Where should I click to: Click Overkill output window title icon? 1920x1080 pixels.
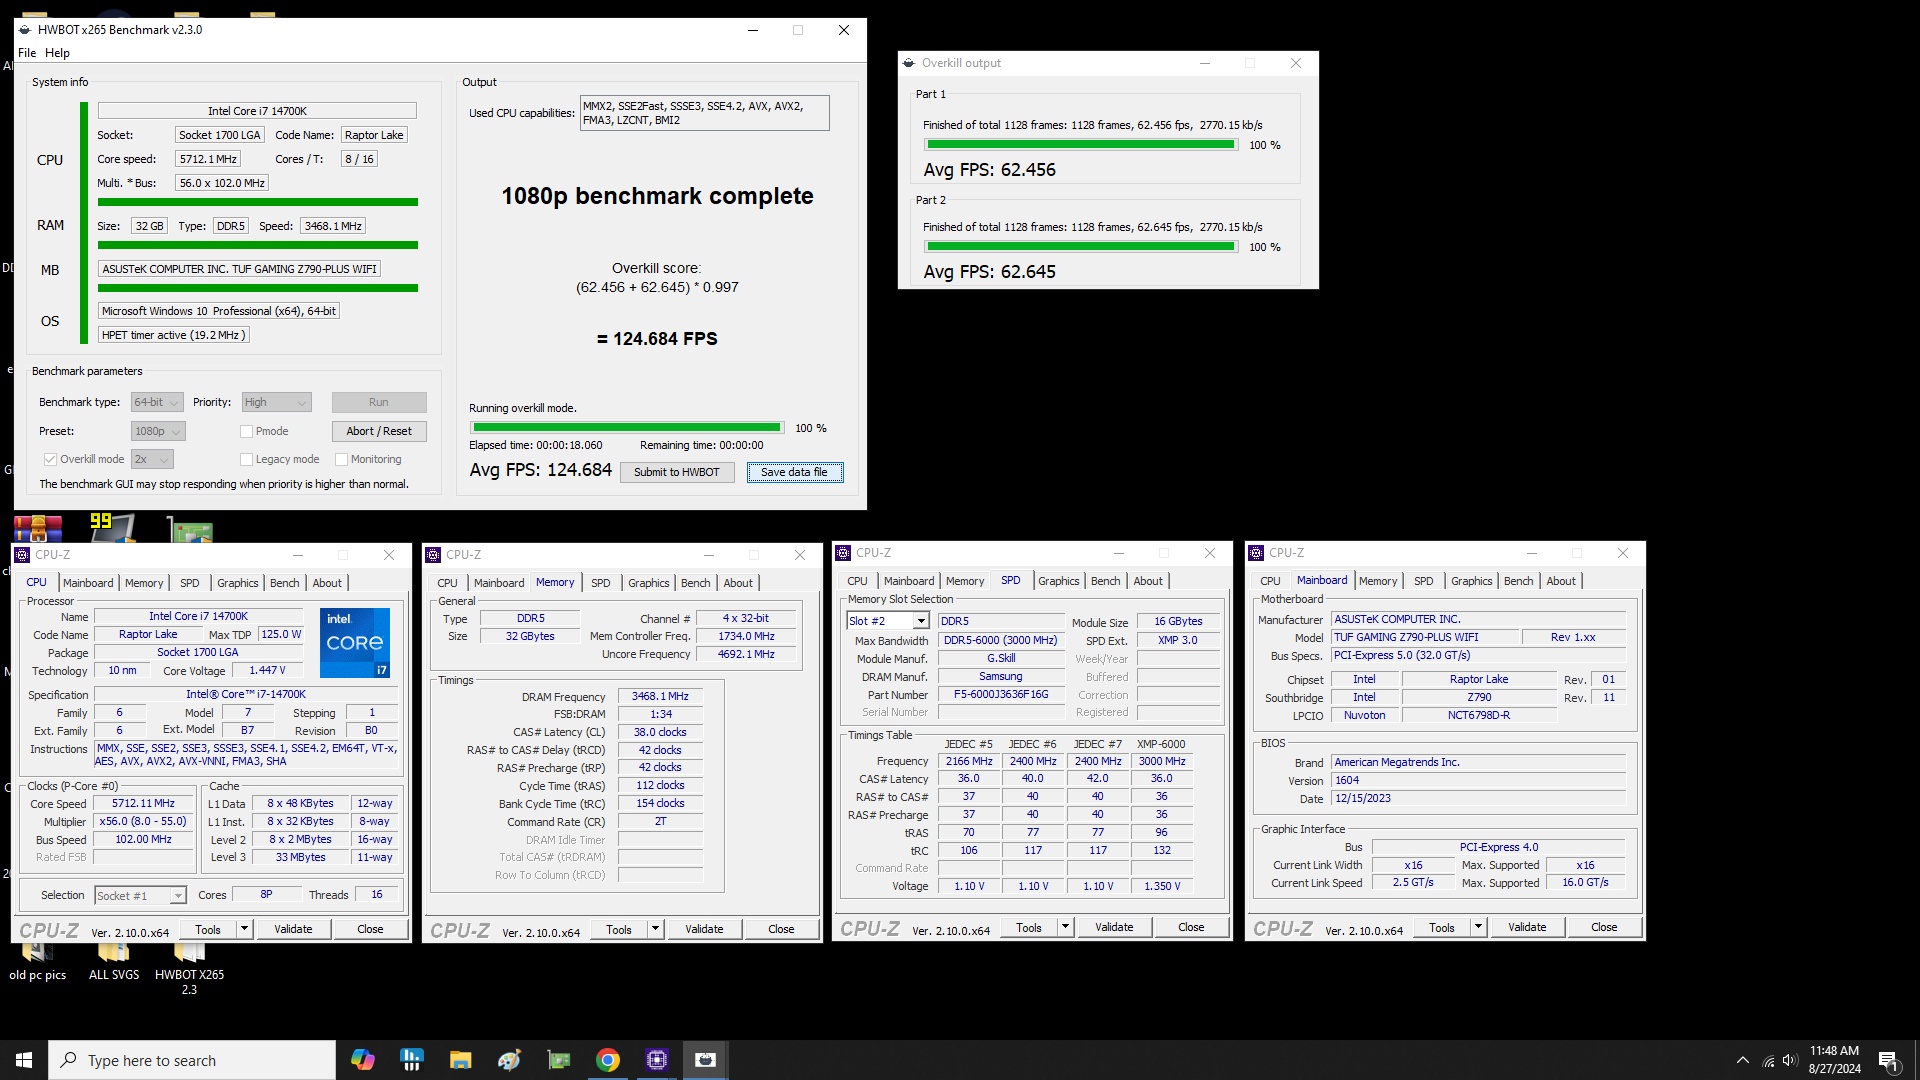[909, 63]
